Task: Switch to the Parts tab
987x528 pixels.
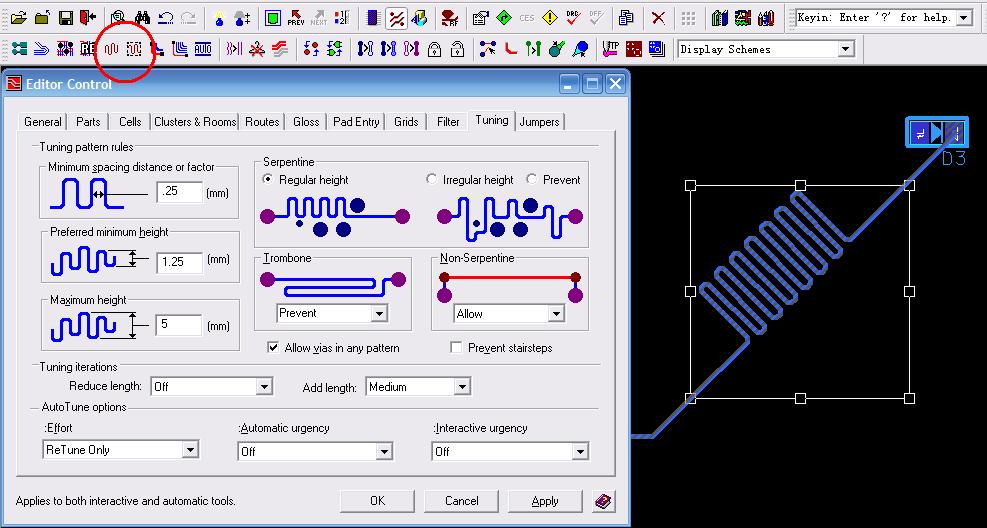Action: [88, 122]
